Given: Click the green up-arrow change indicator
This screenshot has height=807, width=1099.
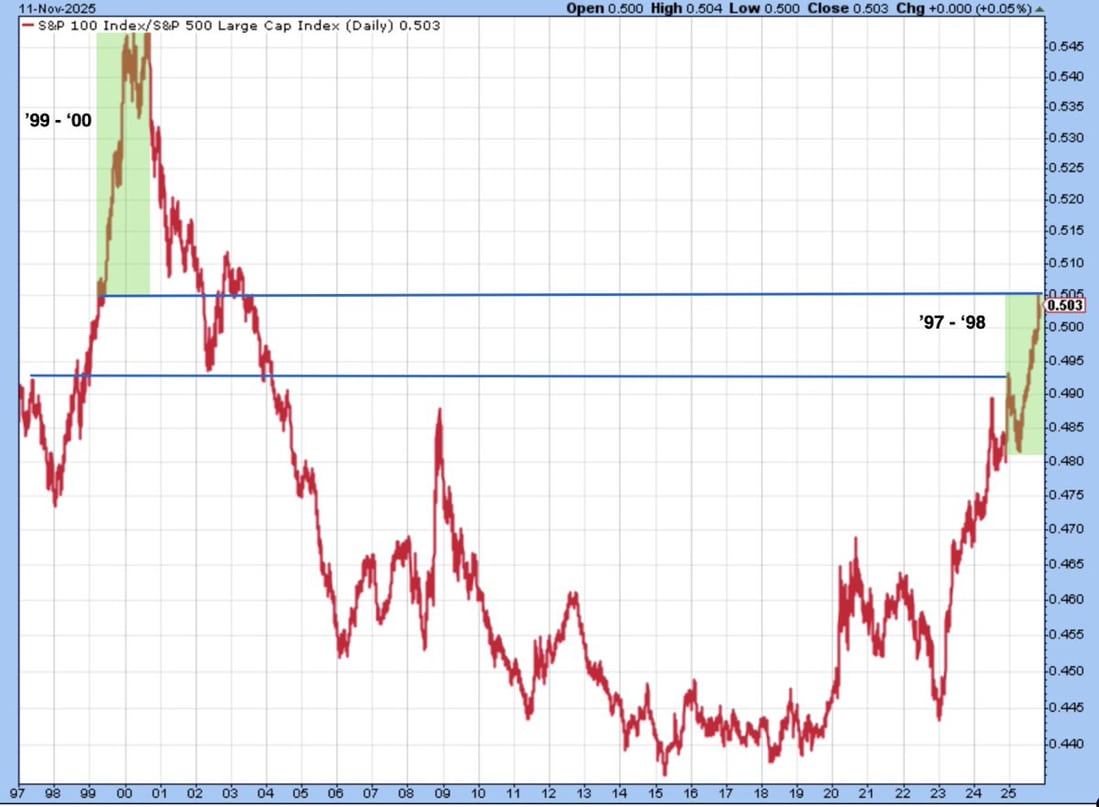Looking at the screenshot, I should 1040,9.
